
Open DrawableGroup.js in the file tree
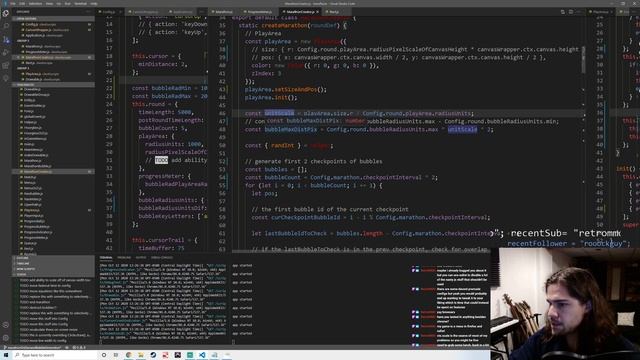53,95
